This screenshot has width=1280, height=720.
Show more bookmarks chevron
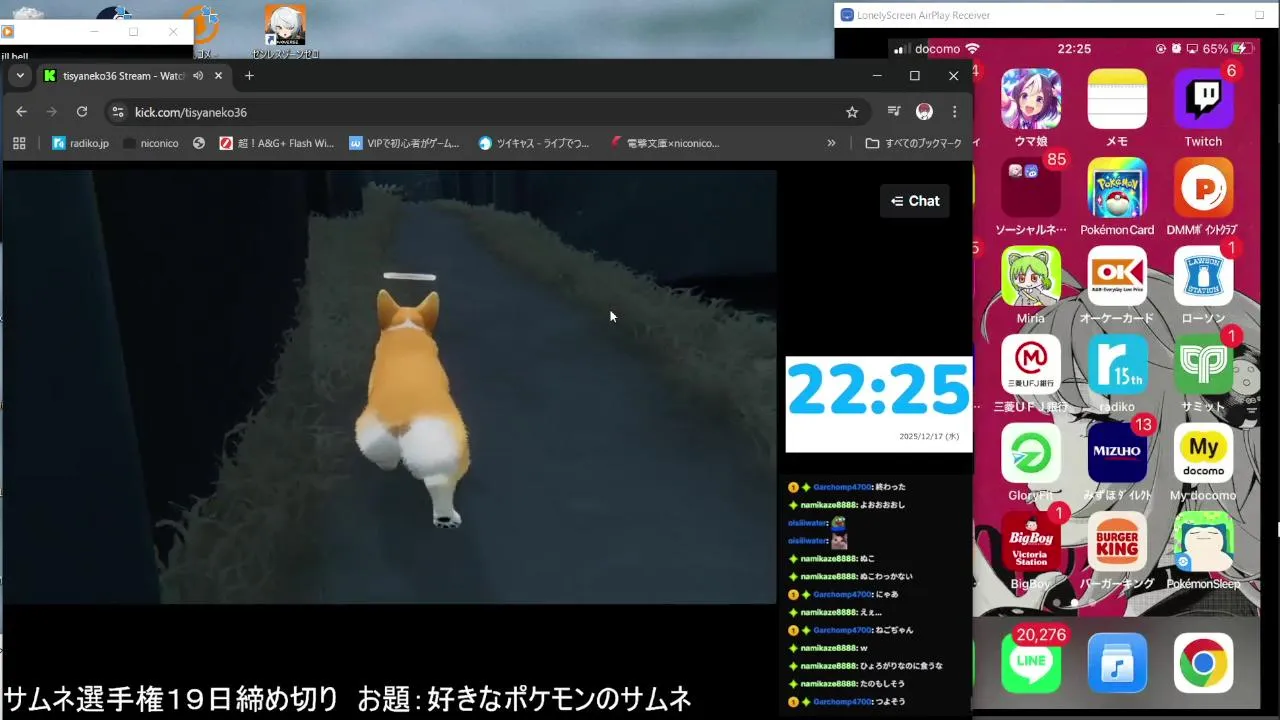pos(831,143)
